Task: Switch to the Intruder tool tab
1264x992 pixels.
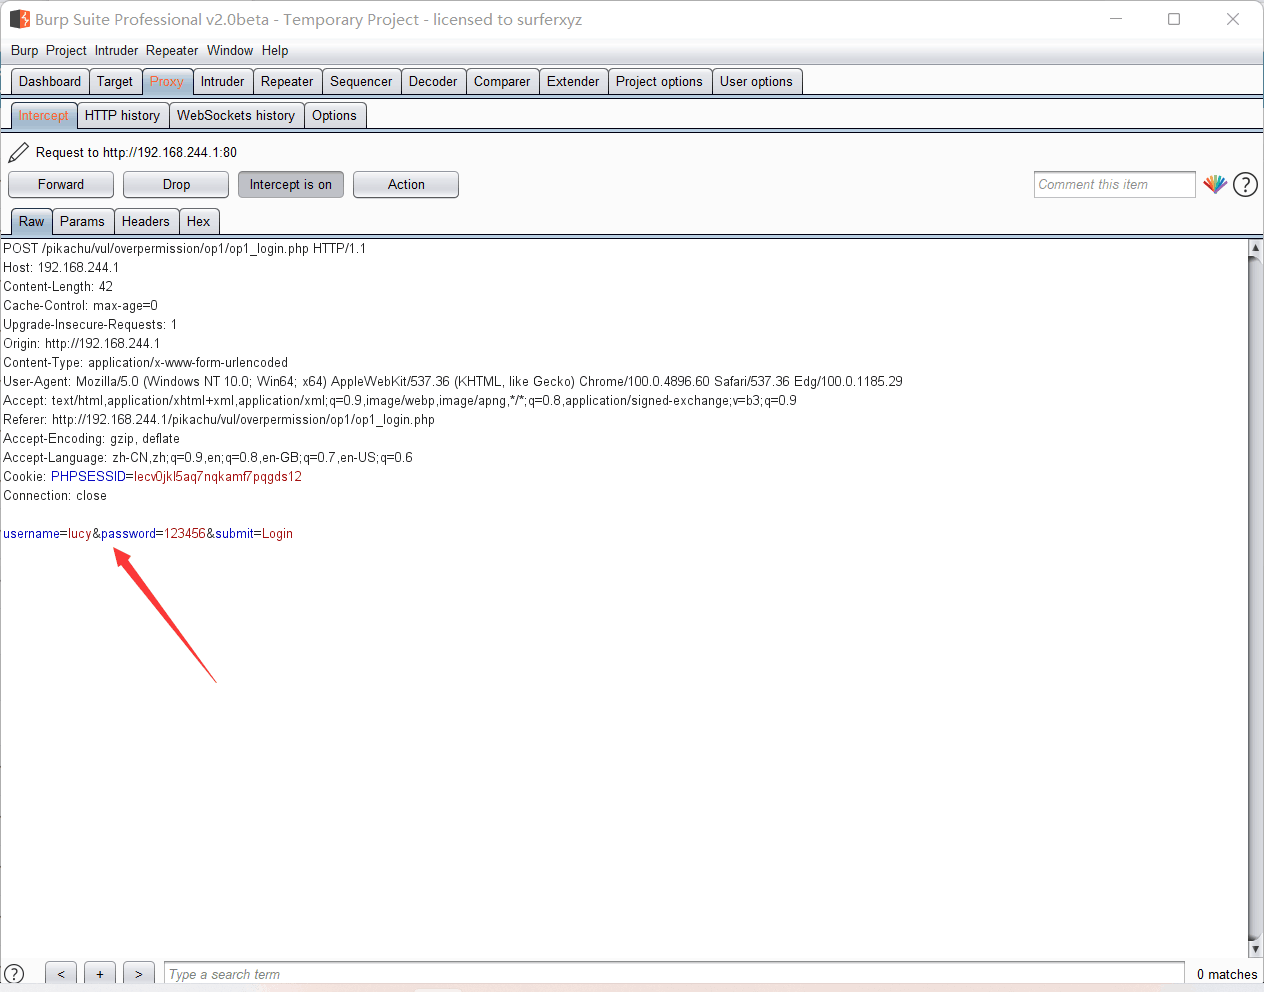Action: tap(222, 82)
